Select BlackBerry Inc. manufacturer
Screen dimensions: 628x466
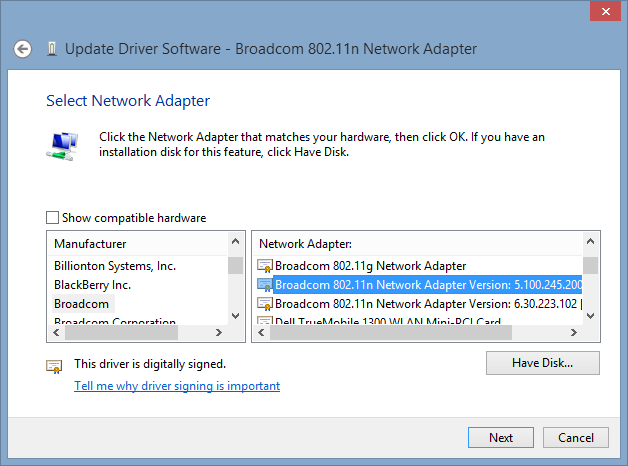click(x=93, y=285)
